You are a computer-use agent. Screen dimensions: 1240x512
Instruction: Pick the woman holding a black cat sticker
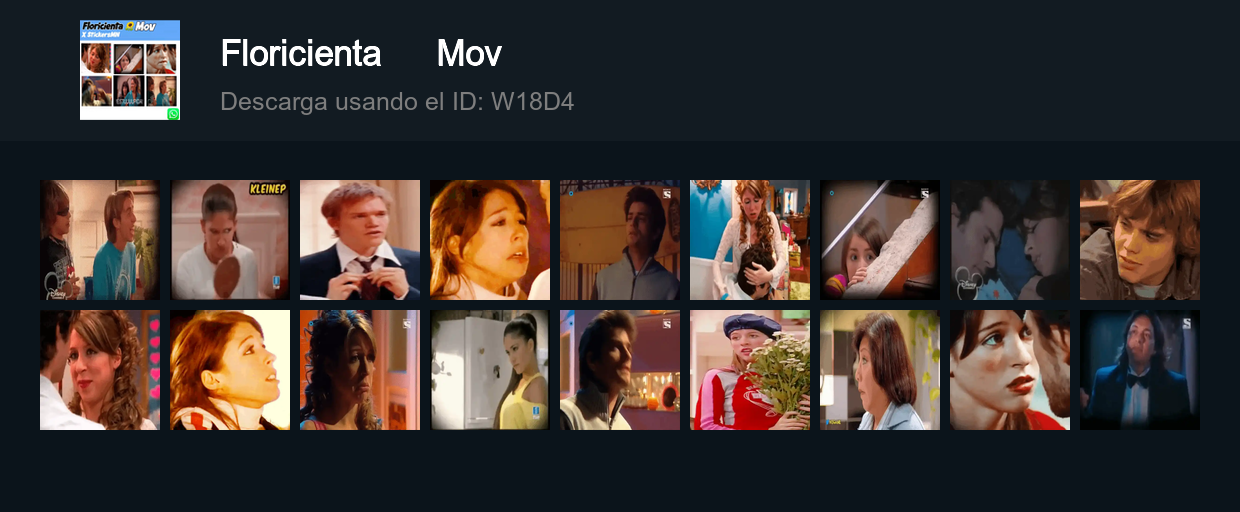click(x=750, y=240)
